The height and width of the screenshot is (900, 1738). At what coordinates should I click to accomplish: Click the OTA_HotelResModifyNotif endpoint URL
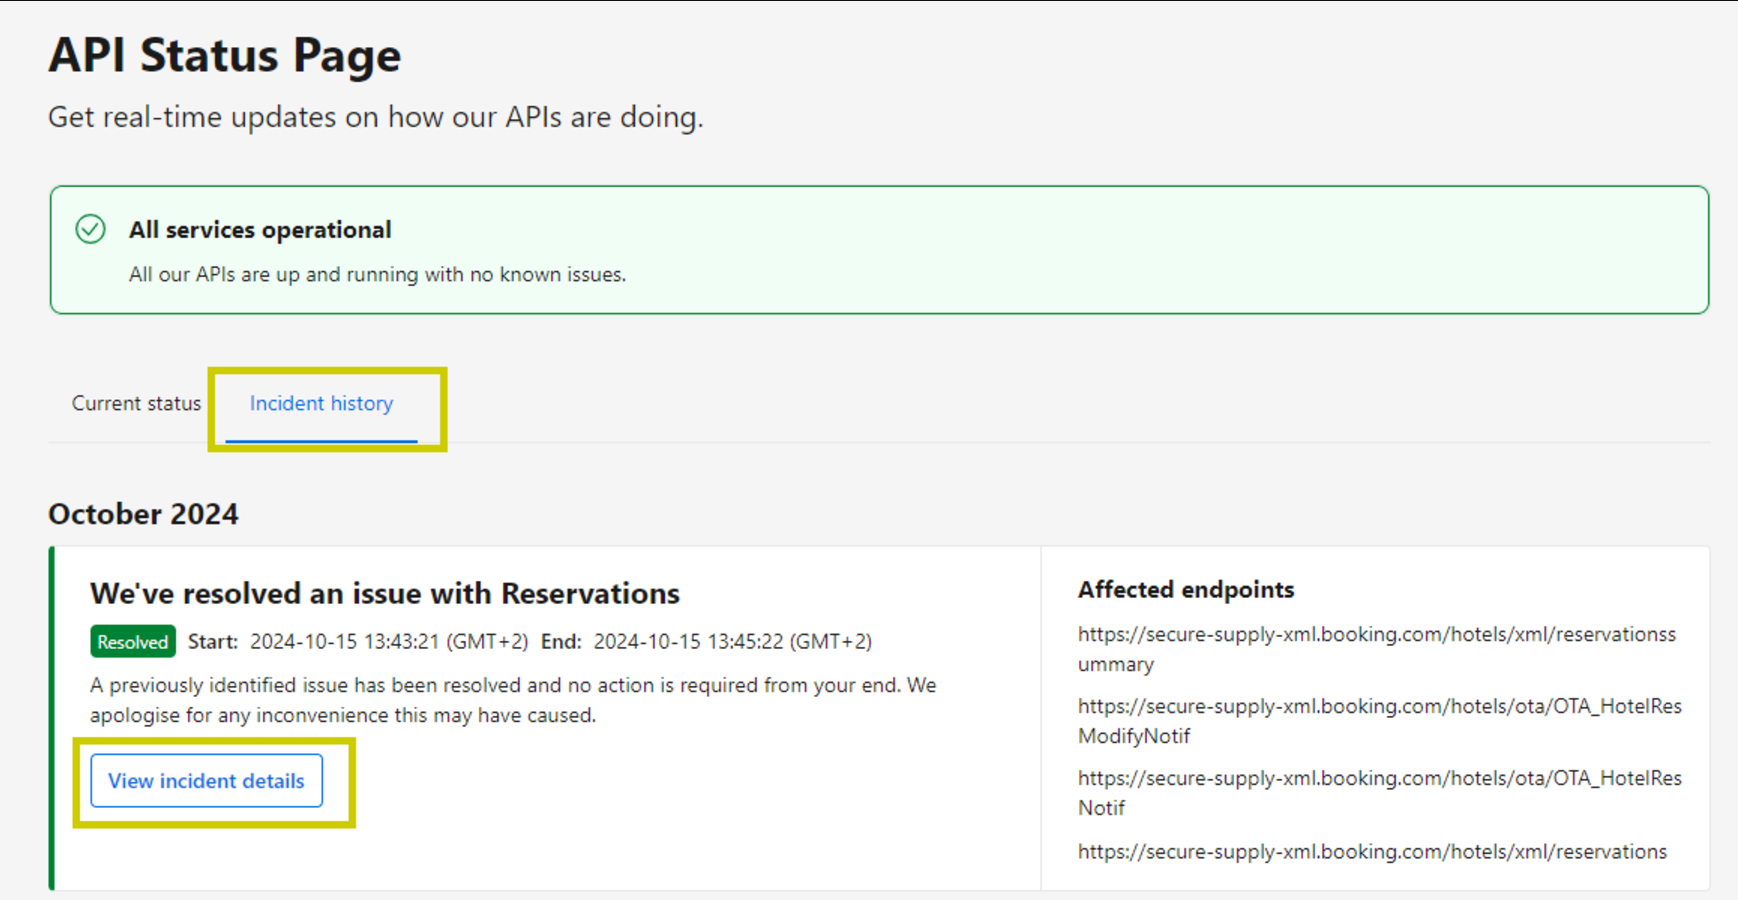tap(1379, 721)
